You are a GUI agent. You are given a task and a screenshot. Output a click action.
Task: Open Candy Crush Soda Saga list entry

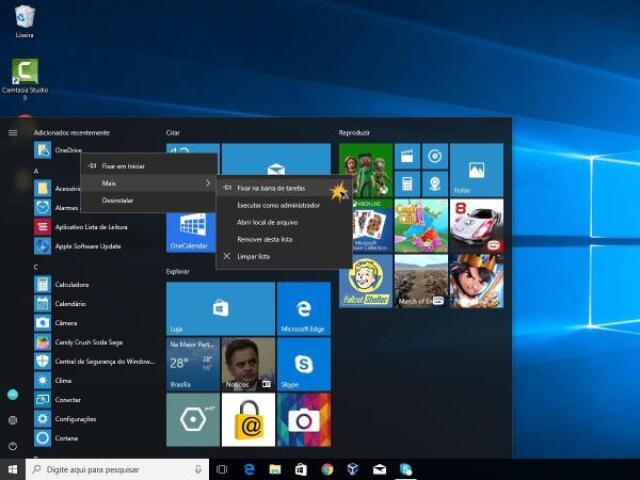coord(78,342)
